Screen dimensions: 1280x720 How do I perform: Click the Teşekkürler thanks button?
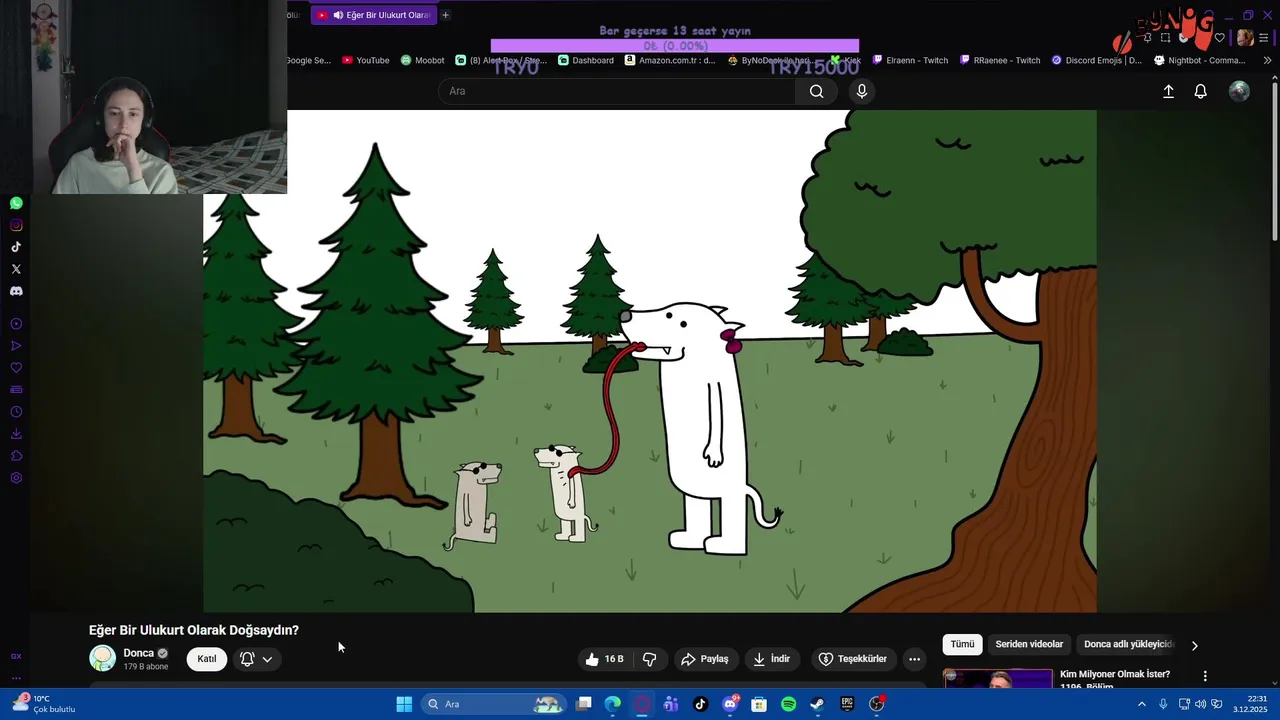click(853, 659)
